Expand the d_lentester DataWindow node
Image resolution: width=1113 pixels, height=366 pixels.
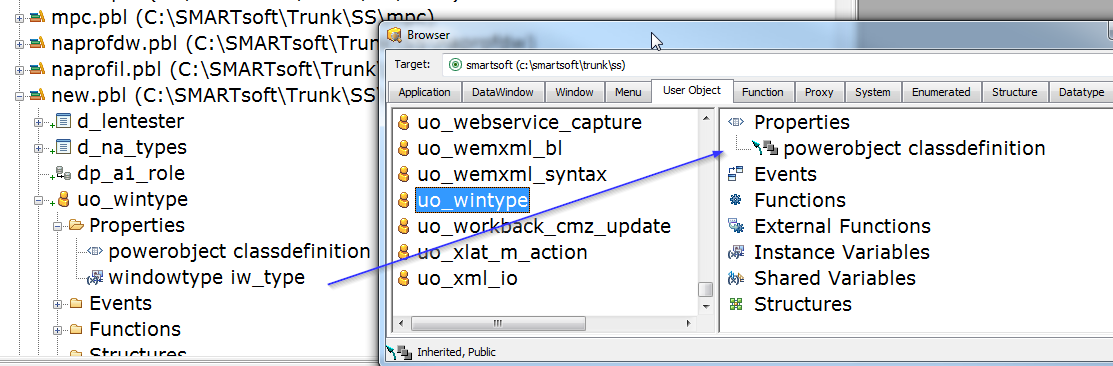[x=39, y=122]
